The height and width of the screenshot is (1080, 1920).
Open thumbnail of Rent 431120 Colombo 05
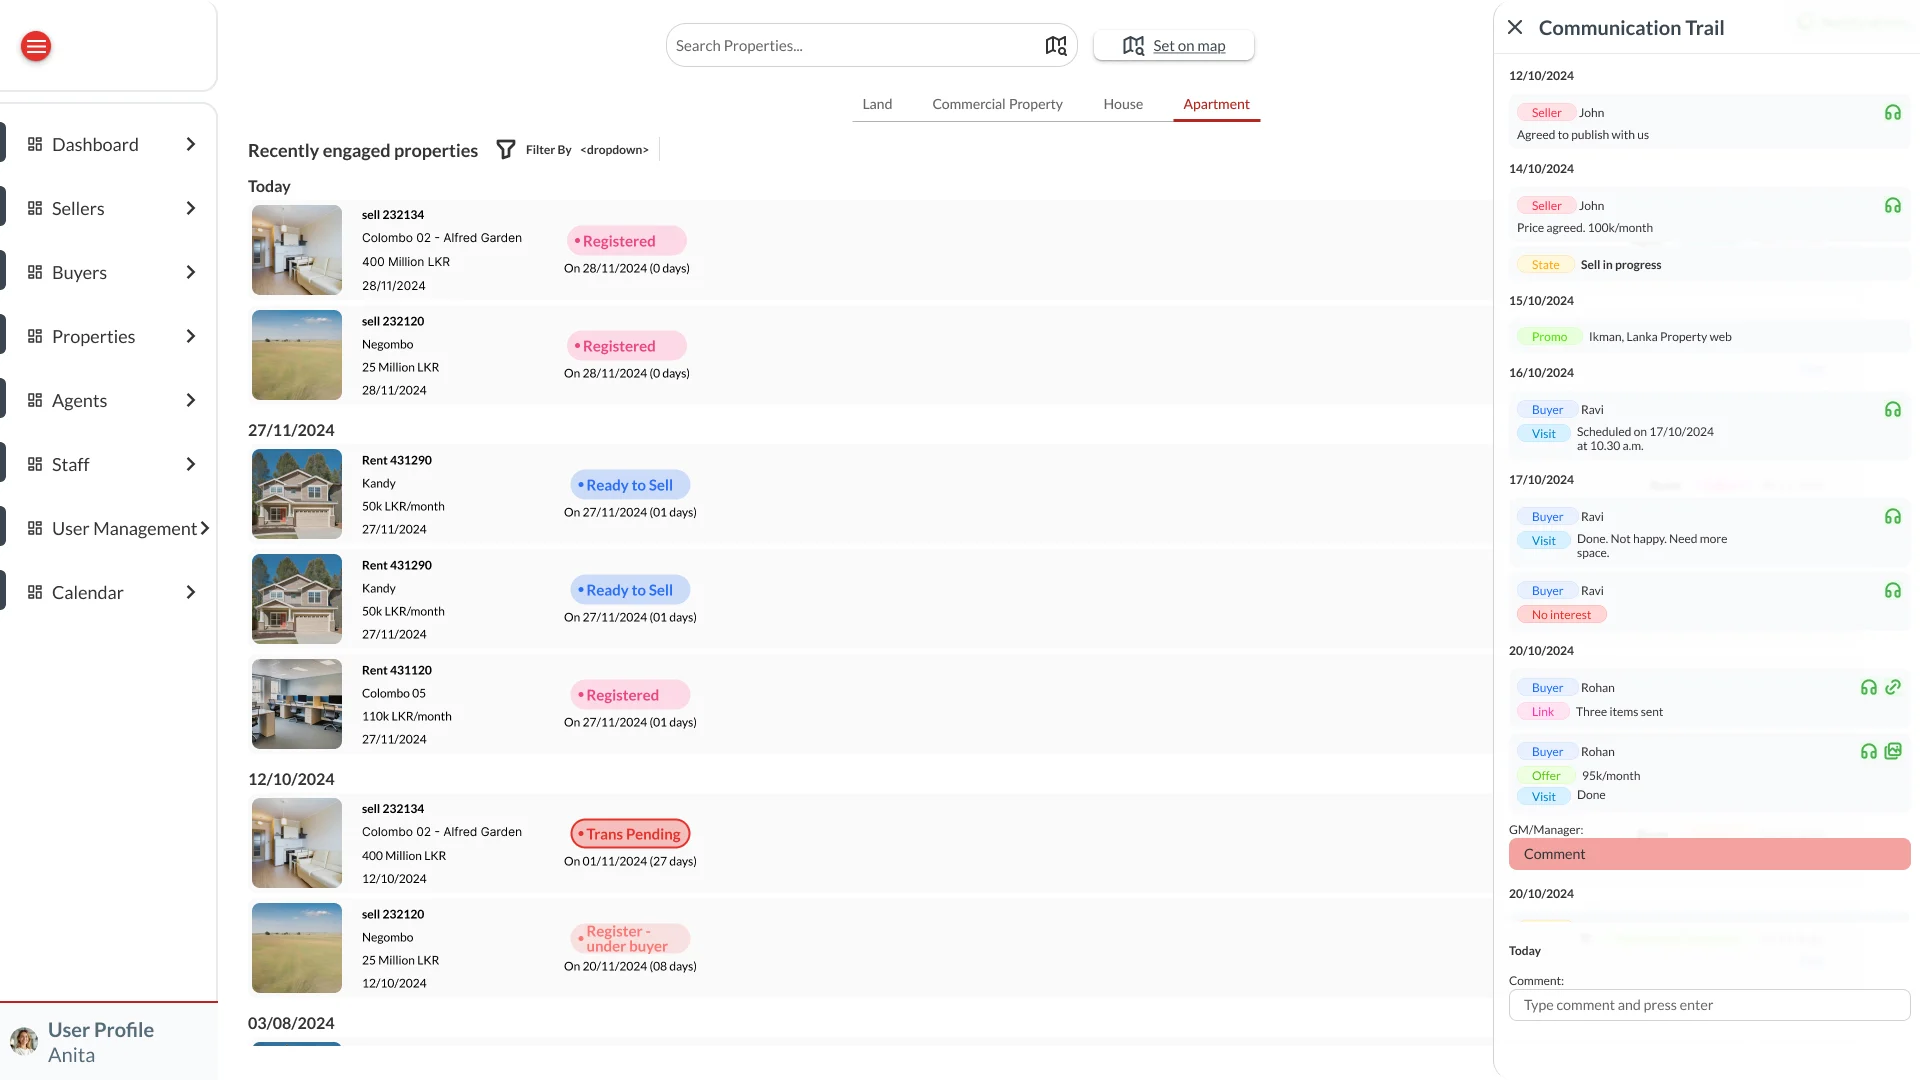coord(297,704)
